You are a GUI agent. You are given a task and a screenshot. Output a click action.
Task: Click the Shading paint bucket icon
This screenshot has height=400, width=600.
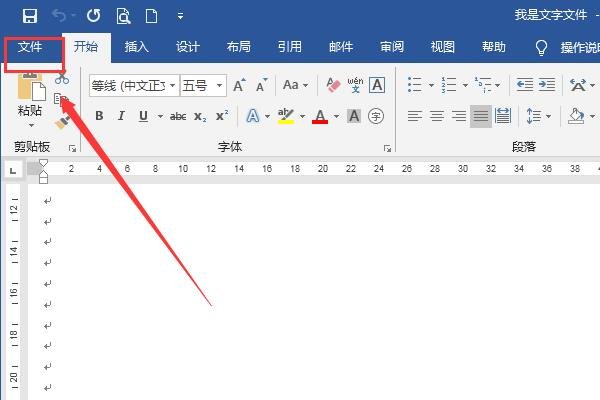[x=576, y=116]
